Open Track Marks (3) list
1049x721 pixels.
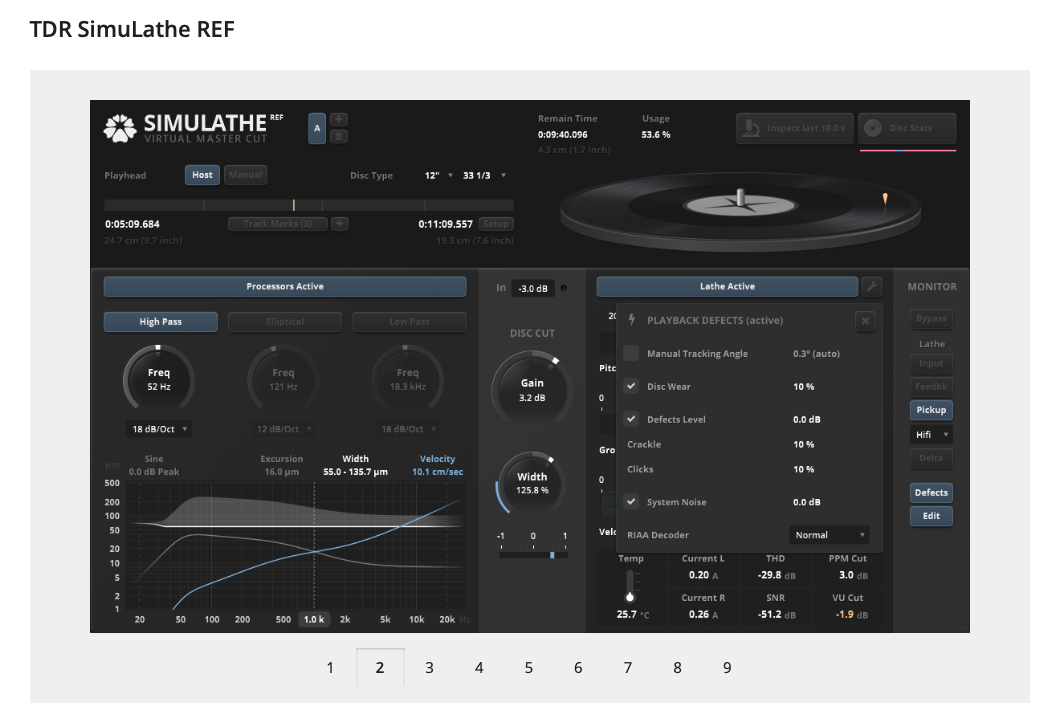tap(278, 223)
